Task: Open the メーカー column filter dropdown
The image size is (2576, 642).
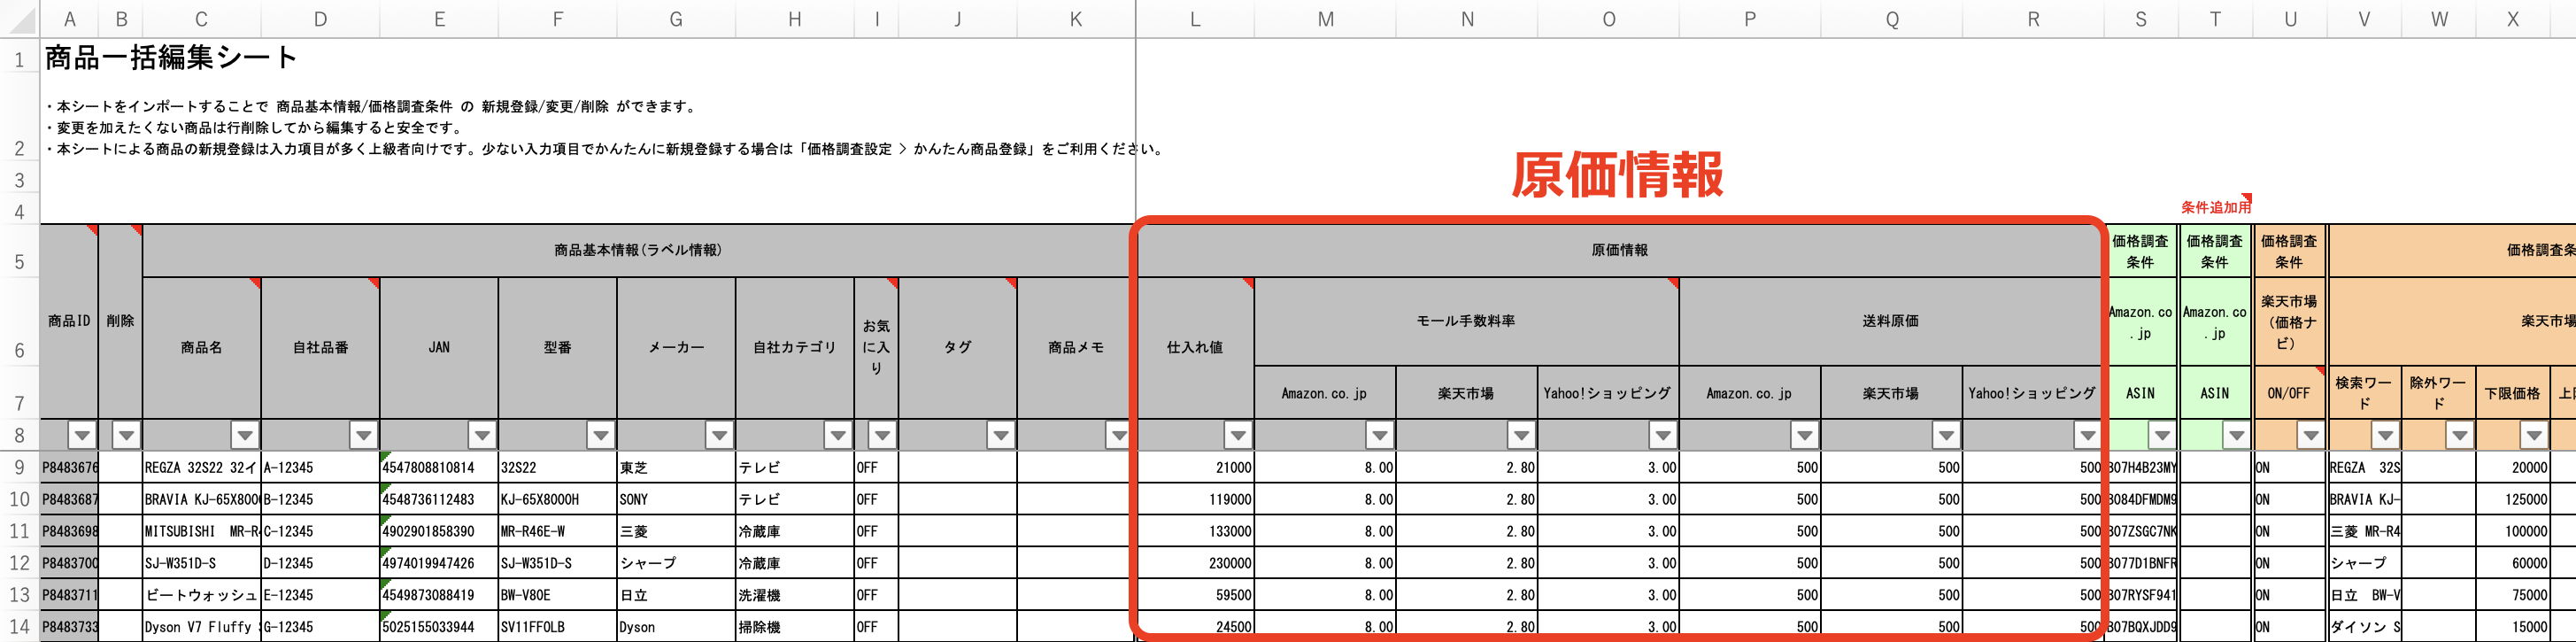Action: point(719,435)
